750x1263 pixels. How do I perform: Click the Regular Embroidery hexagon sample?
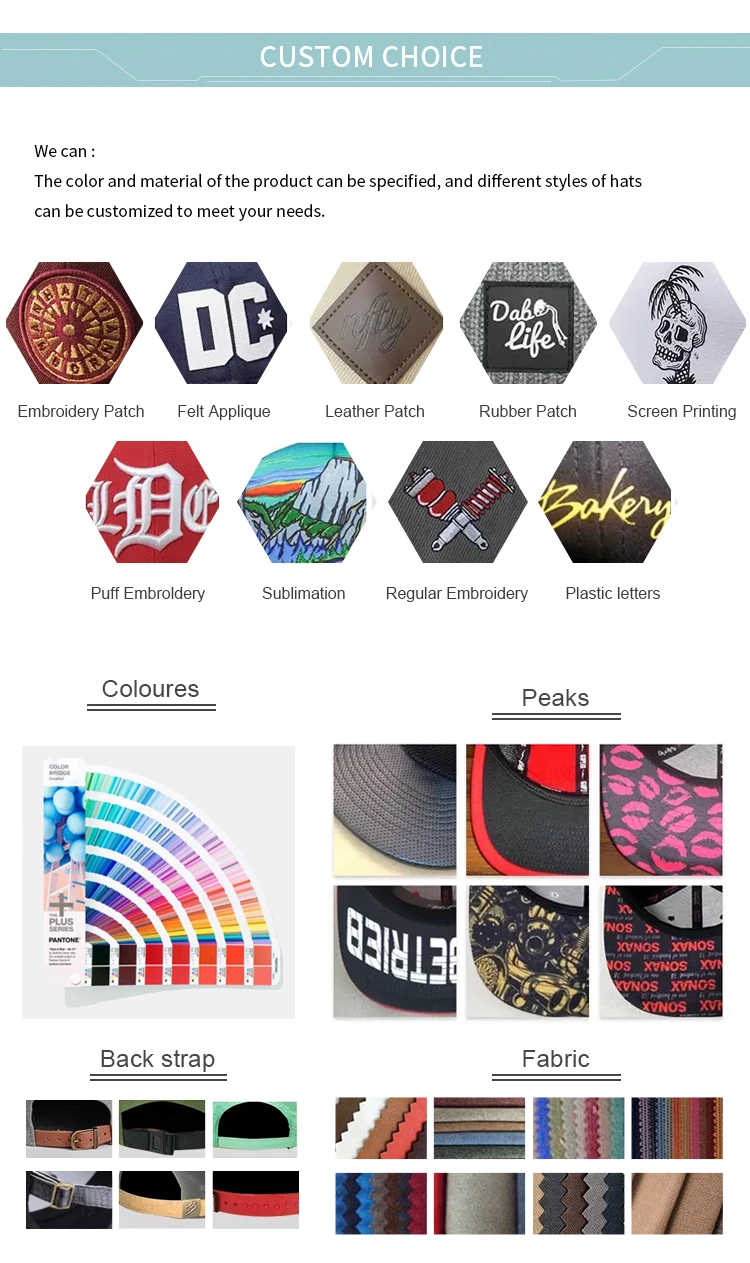coord(457,502)
